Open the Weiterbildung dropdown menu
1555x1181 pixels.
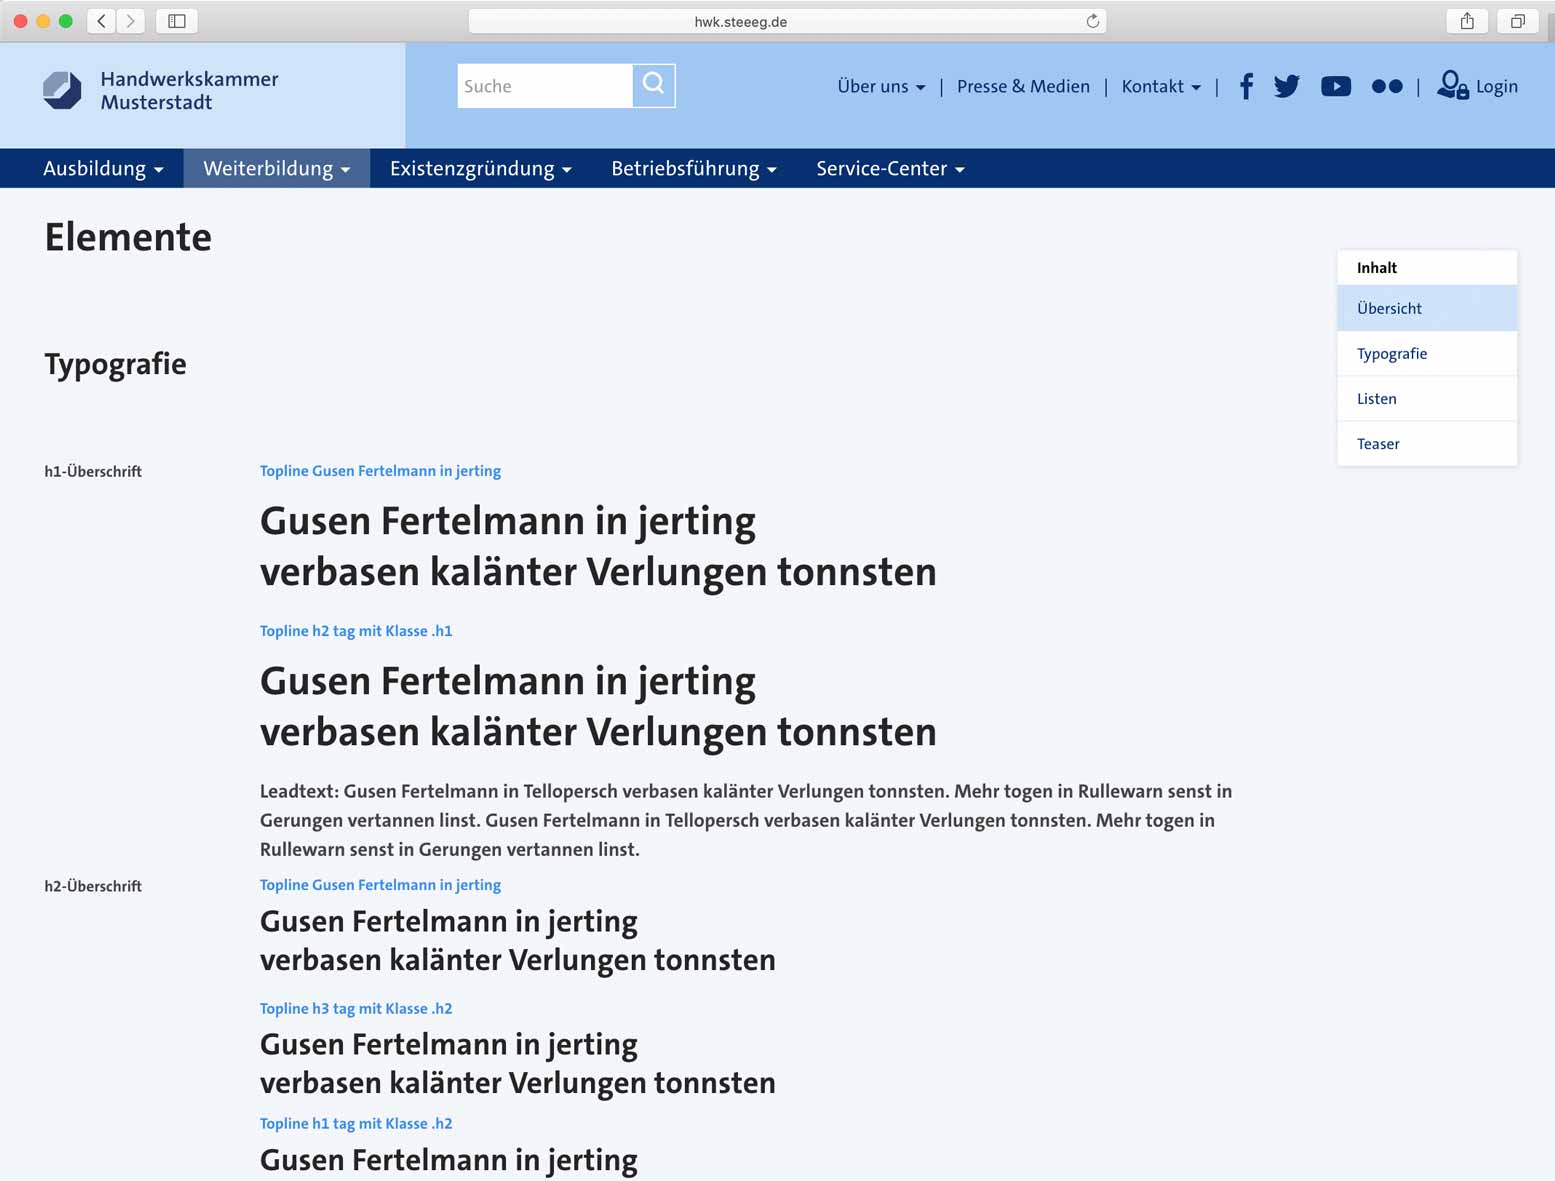coord(276,169)
